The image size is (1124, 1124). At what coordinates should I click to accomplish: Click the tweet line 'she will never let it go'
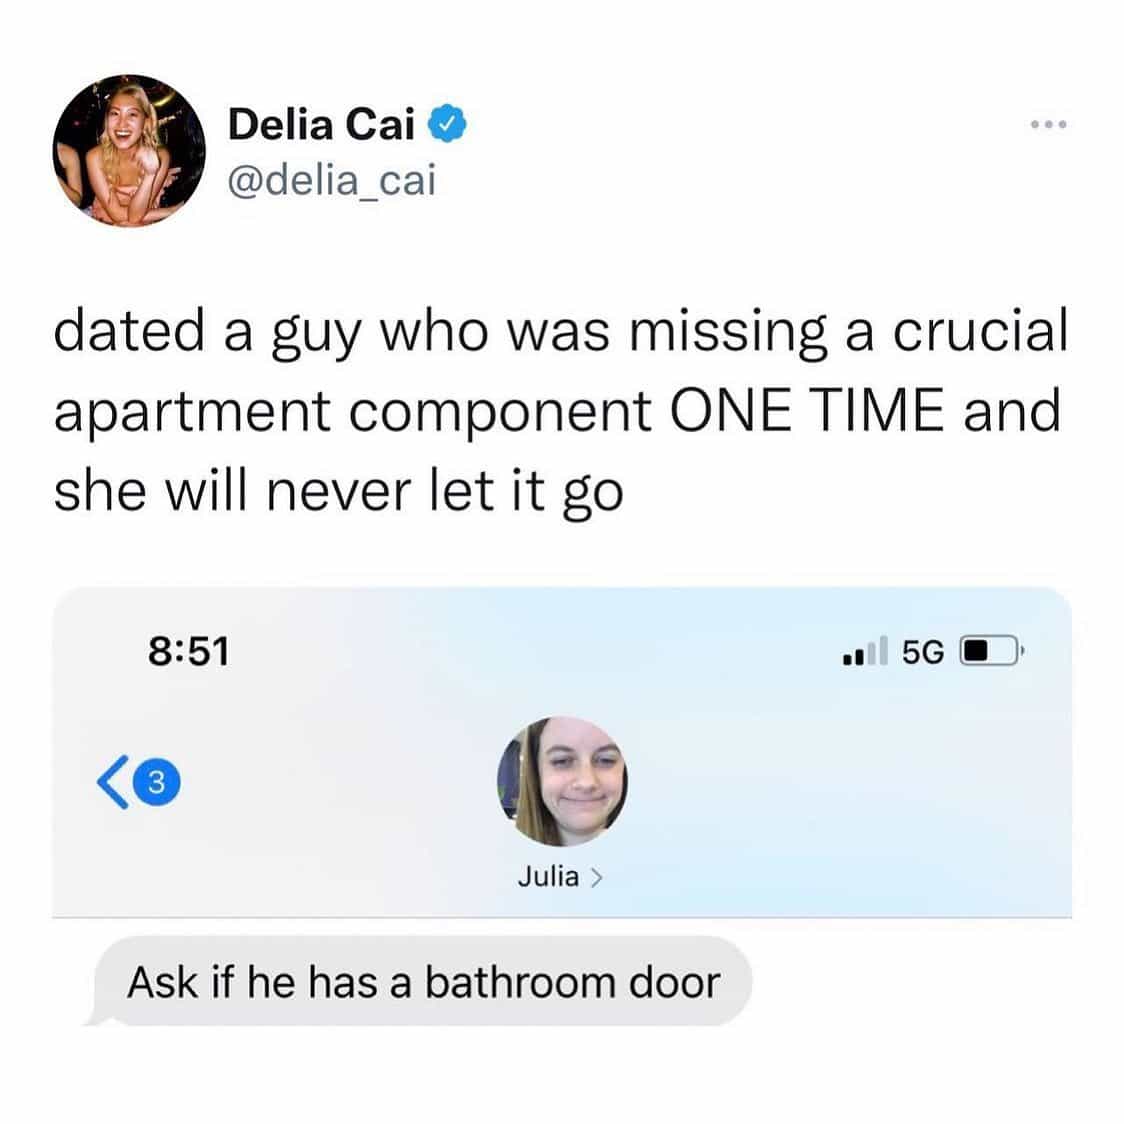[x=338, y=492]
